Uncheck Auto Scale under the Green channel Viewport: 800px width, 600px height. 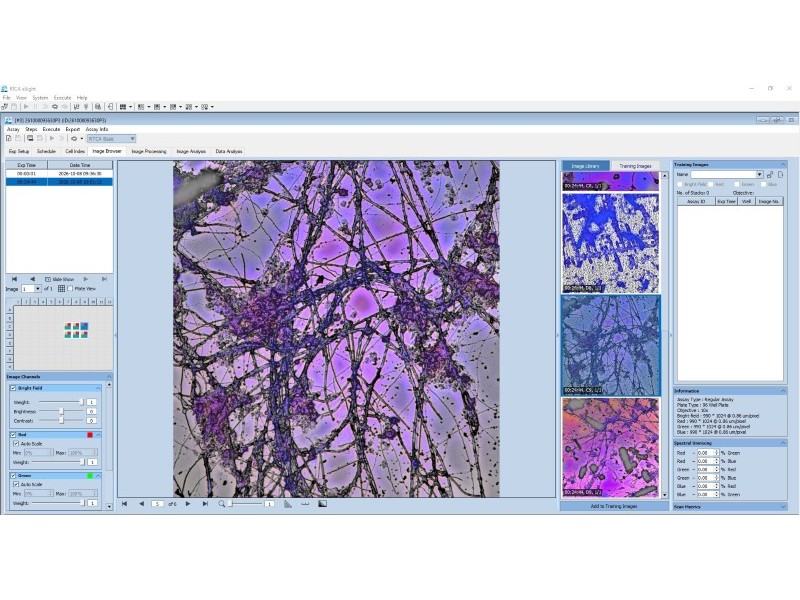(x=16, y=484)
